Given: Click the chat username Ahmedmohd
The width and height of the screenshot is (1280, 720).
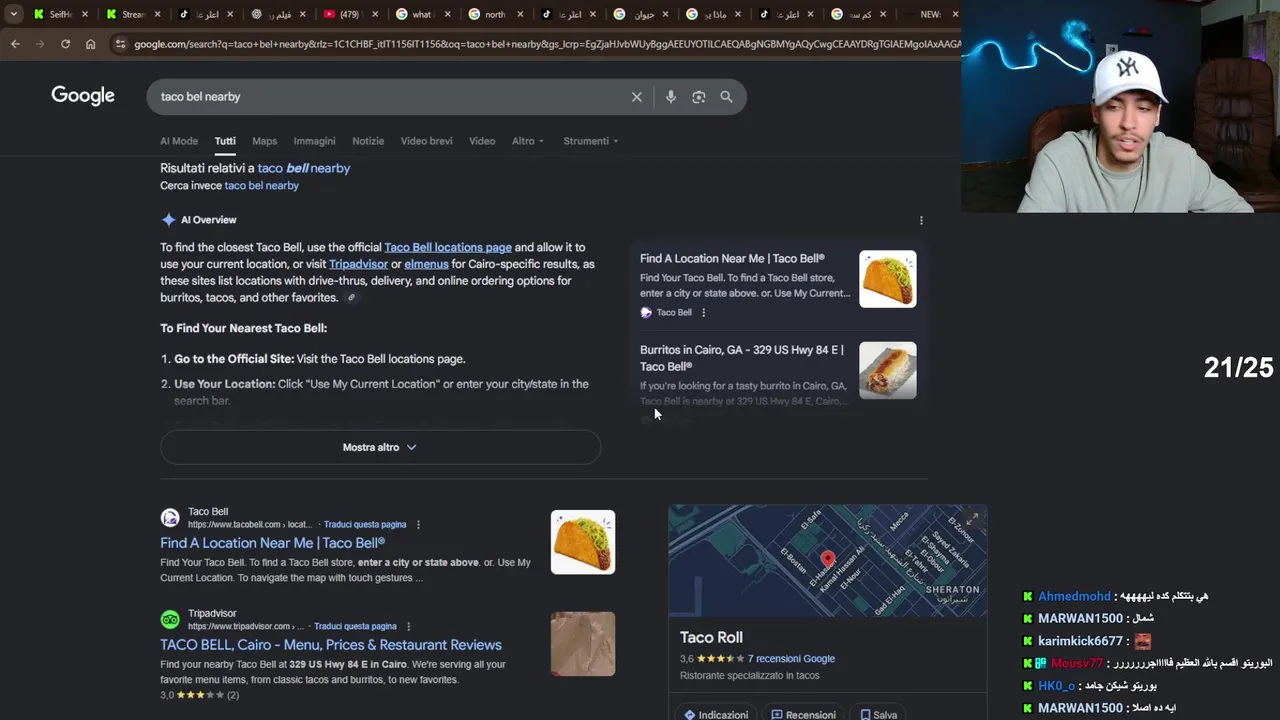Looking at the screenshot, I should [x=1074, y=596].
